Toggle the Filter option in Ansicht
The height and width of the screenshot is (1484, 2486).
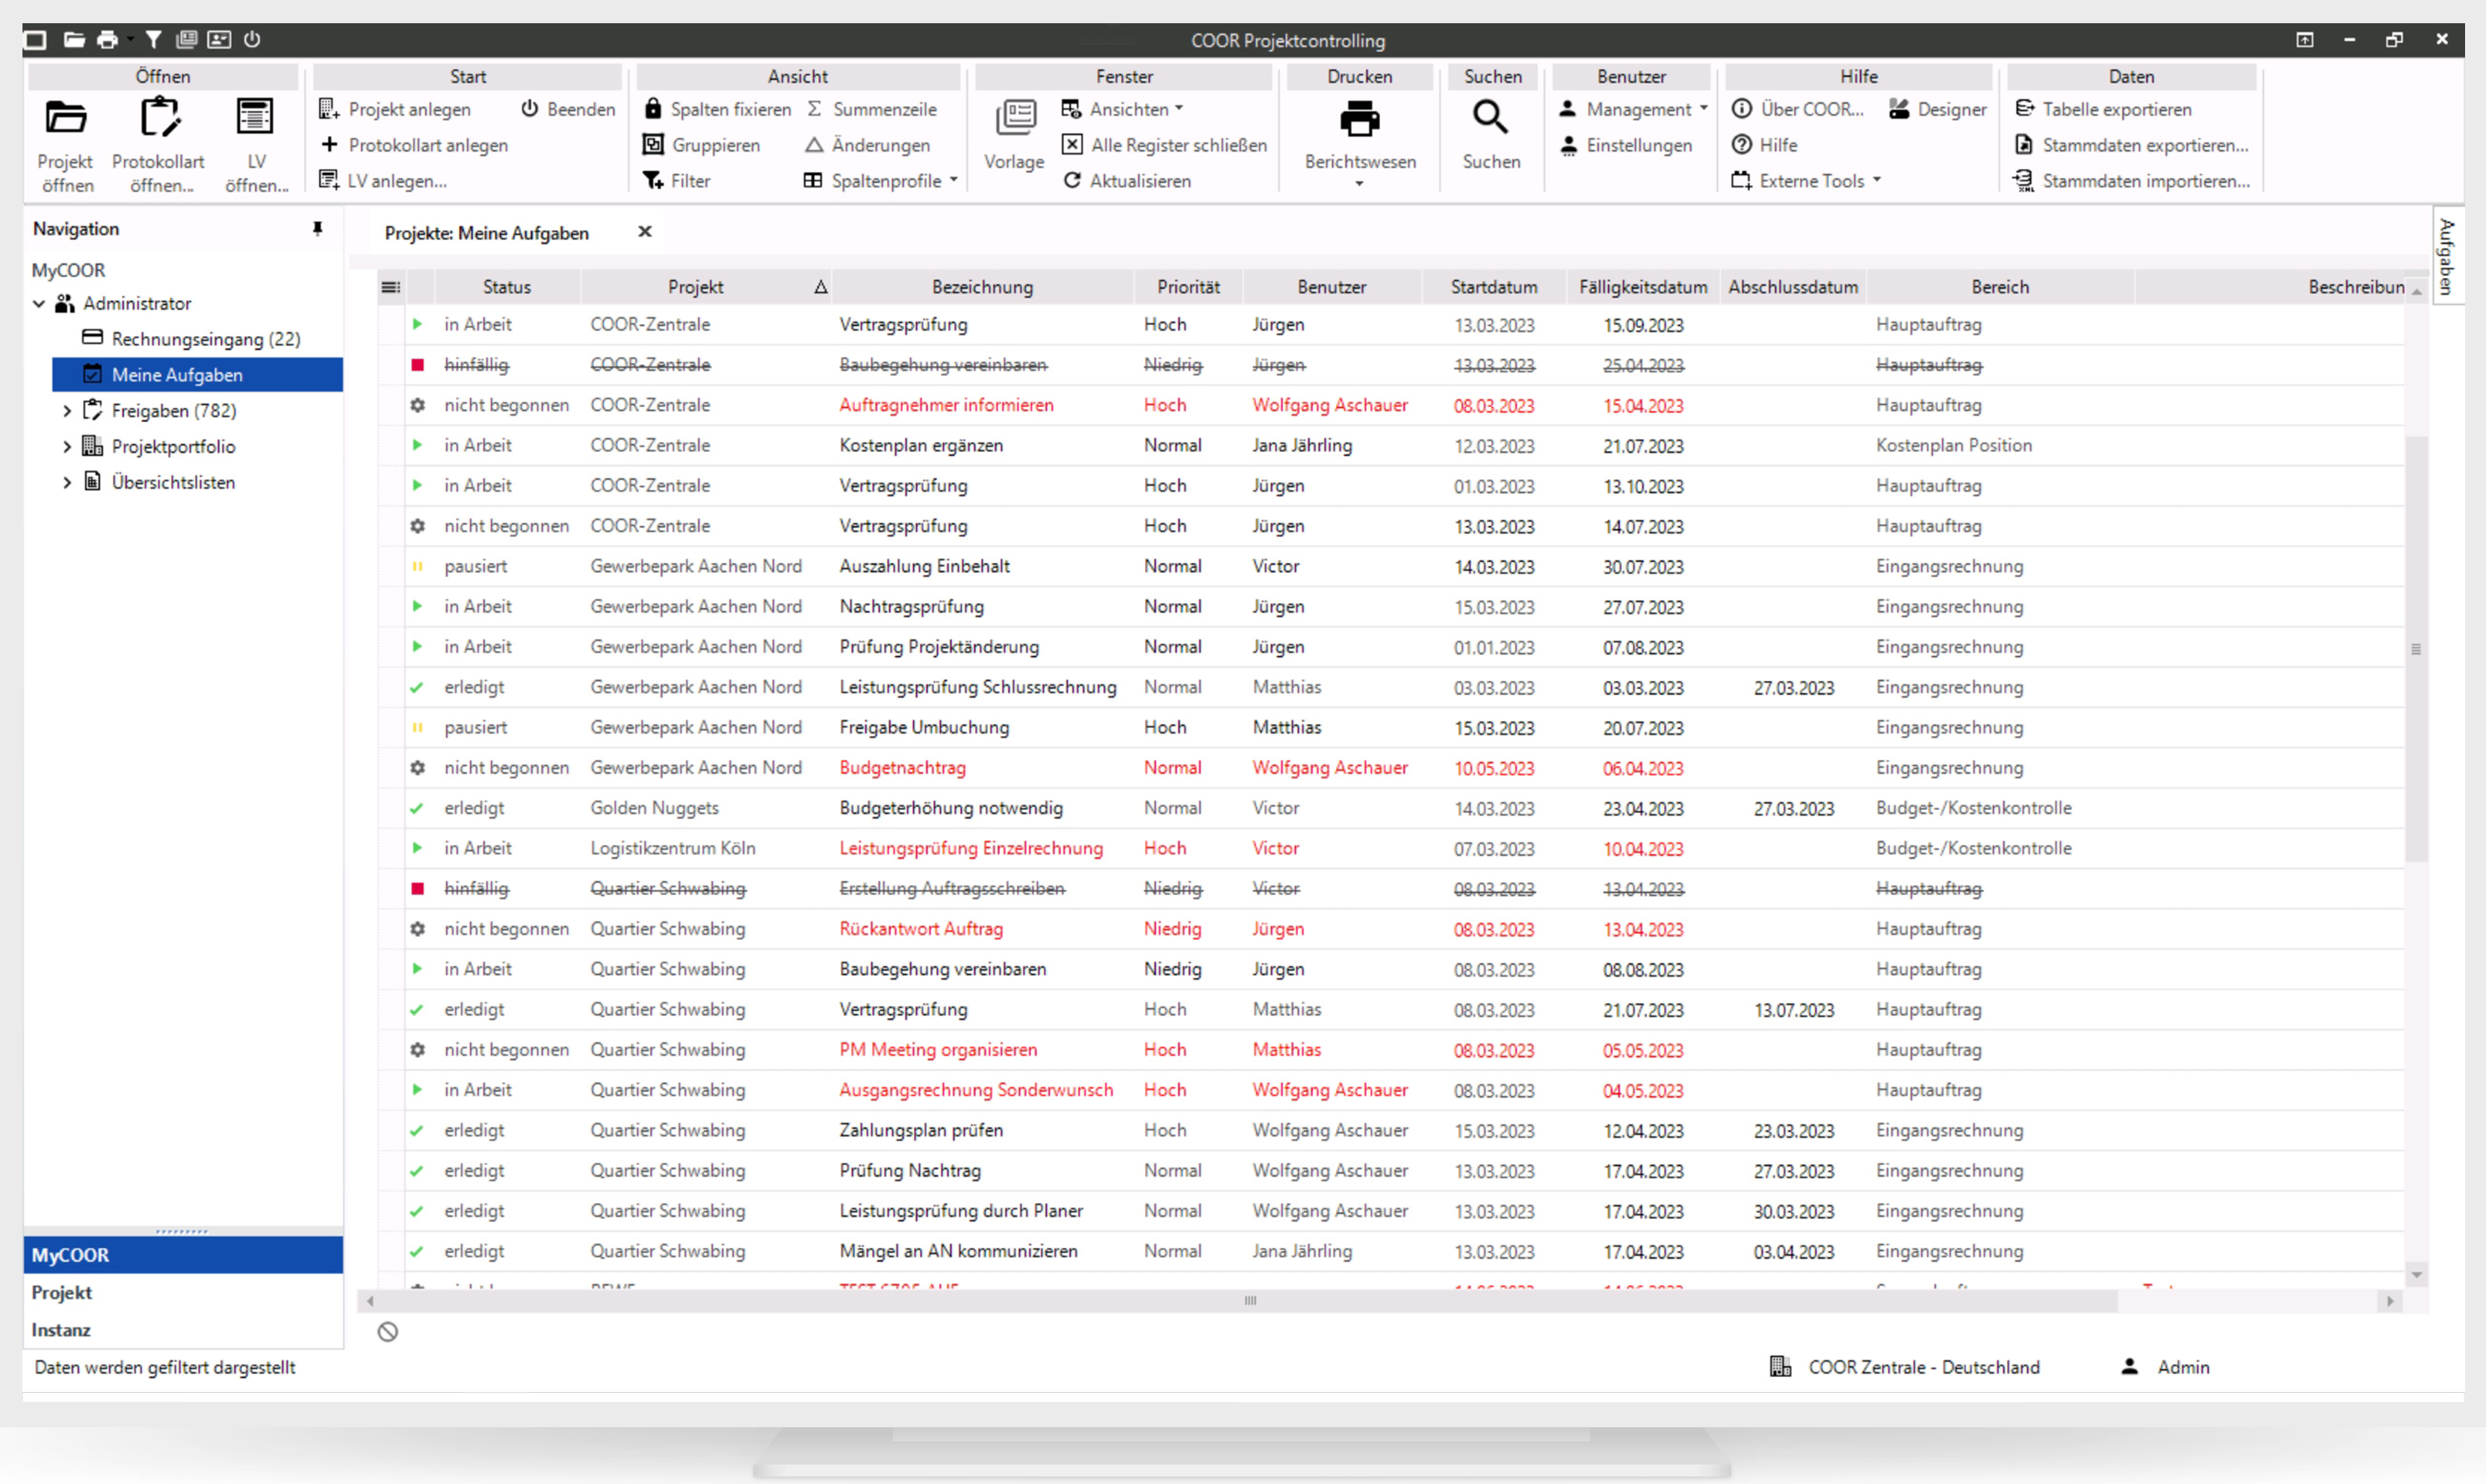coord(676,181)
